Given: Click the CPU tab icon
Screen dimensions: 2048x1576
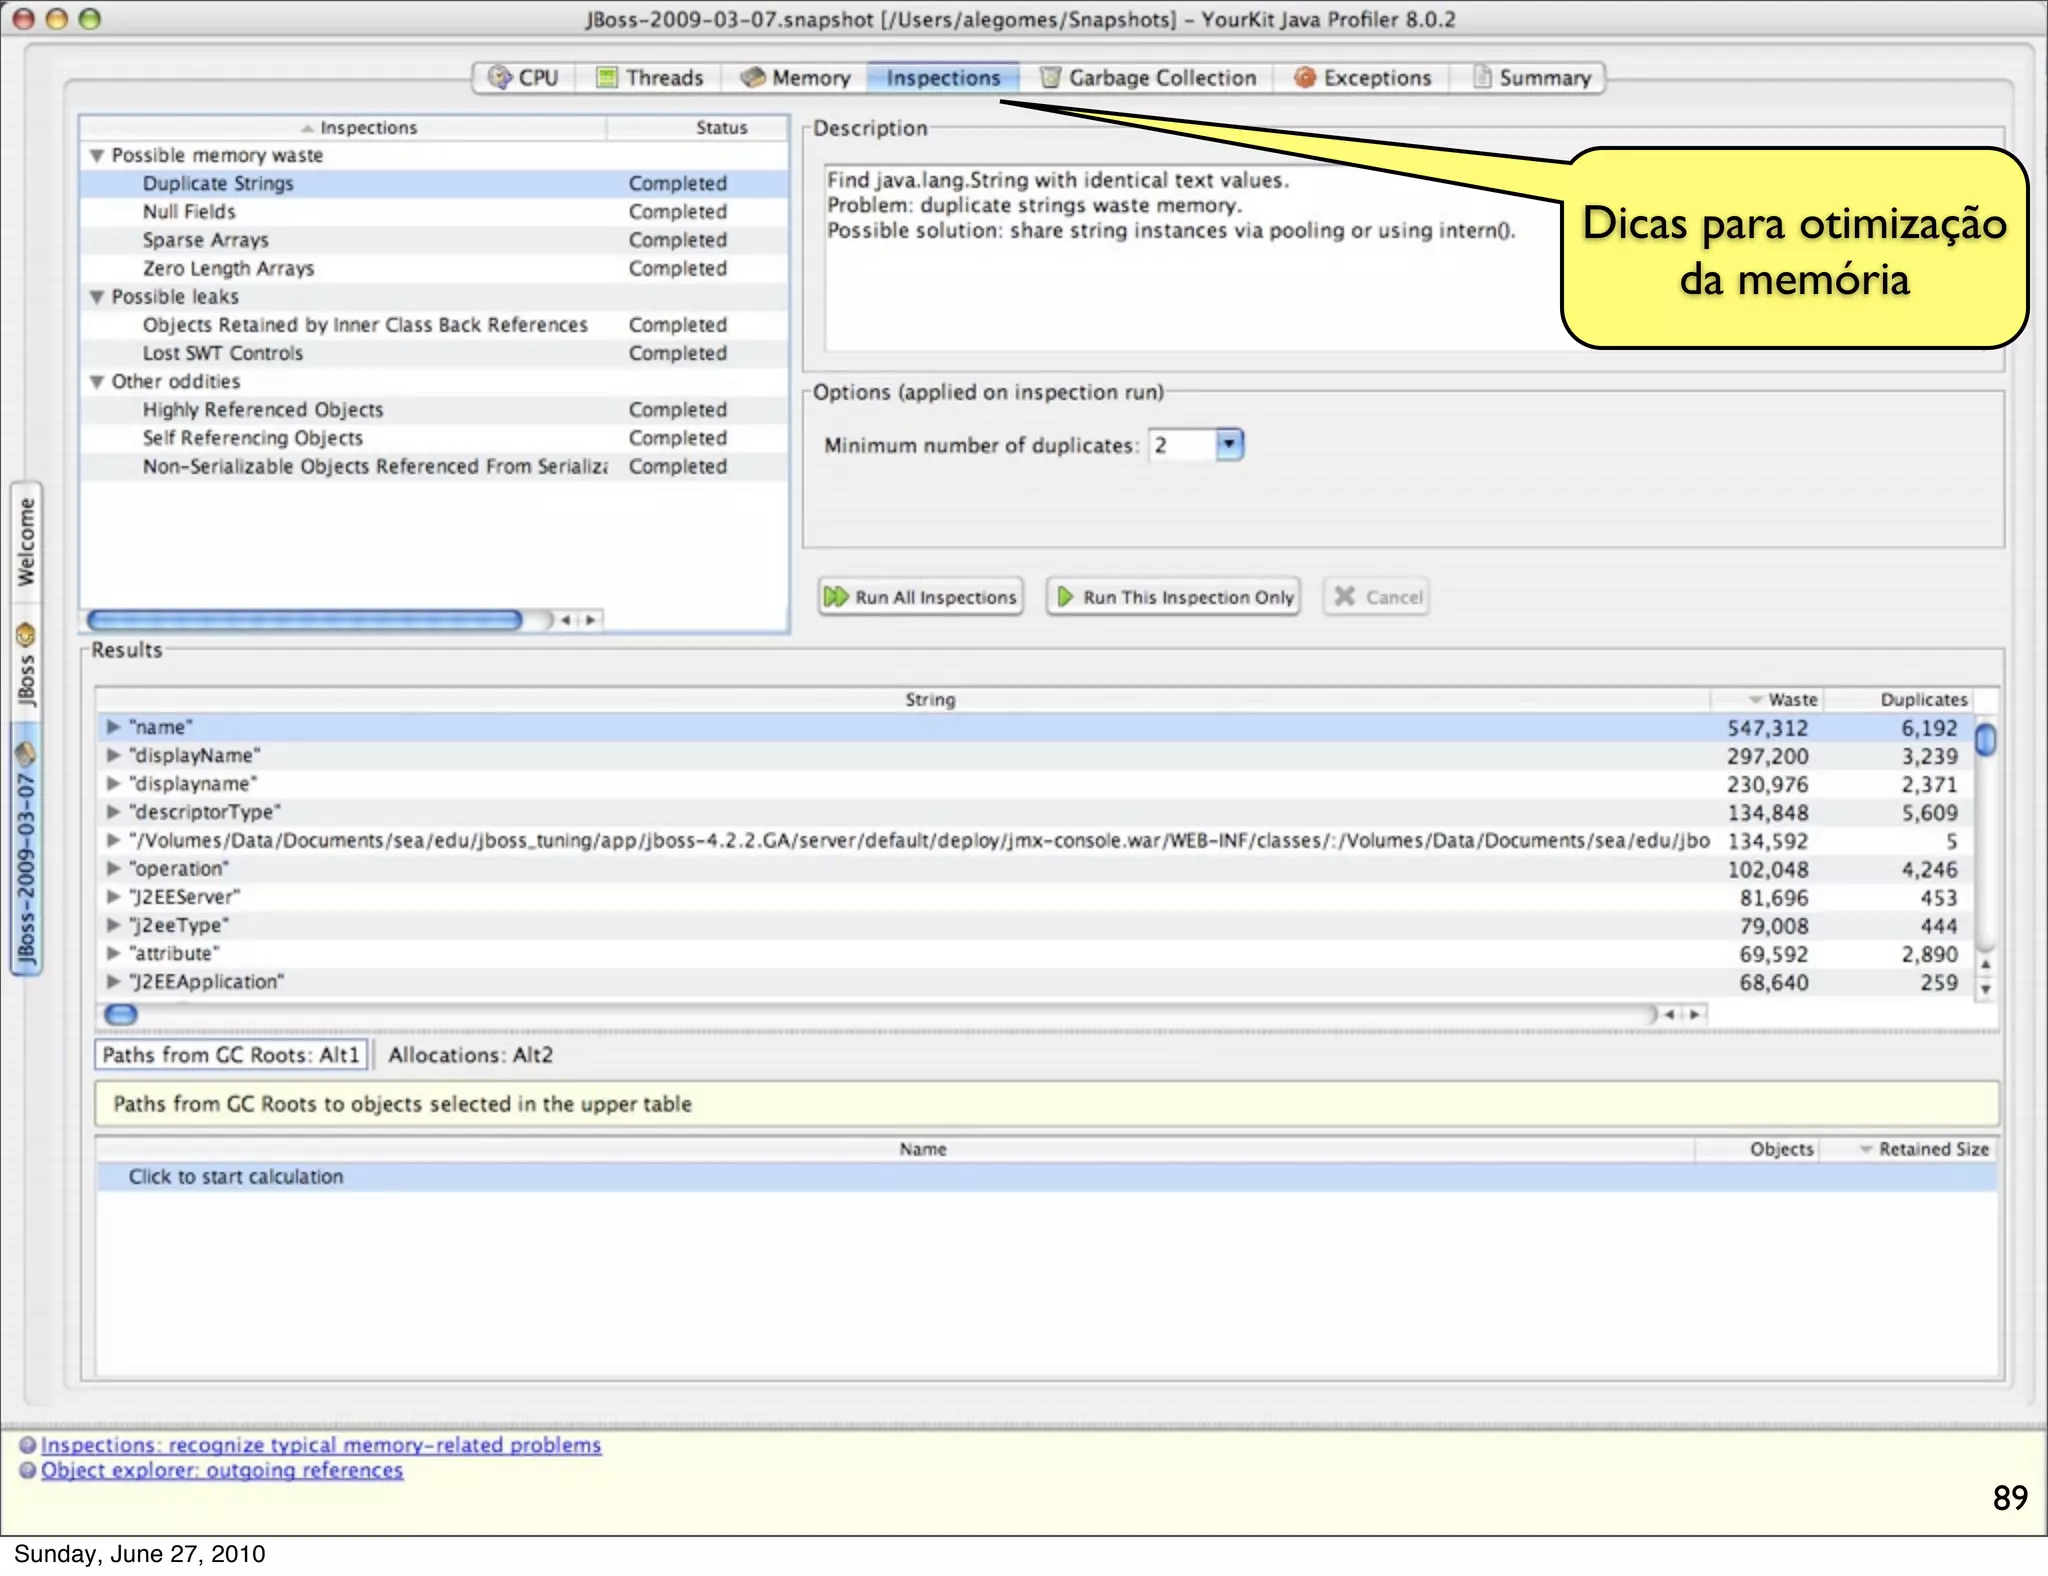Looking at the screenshot, I should (498, 77).
